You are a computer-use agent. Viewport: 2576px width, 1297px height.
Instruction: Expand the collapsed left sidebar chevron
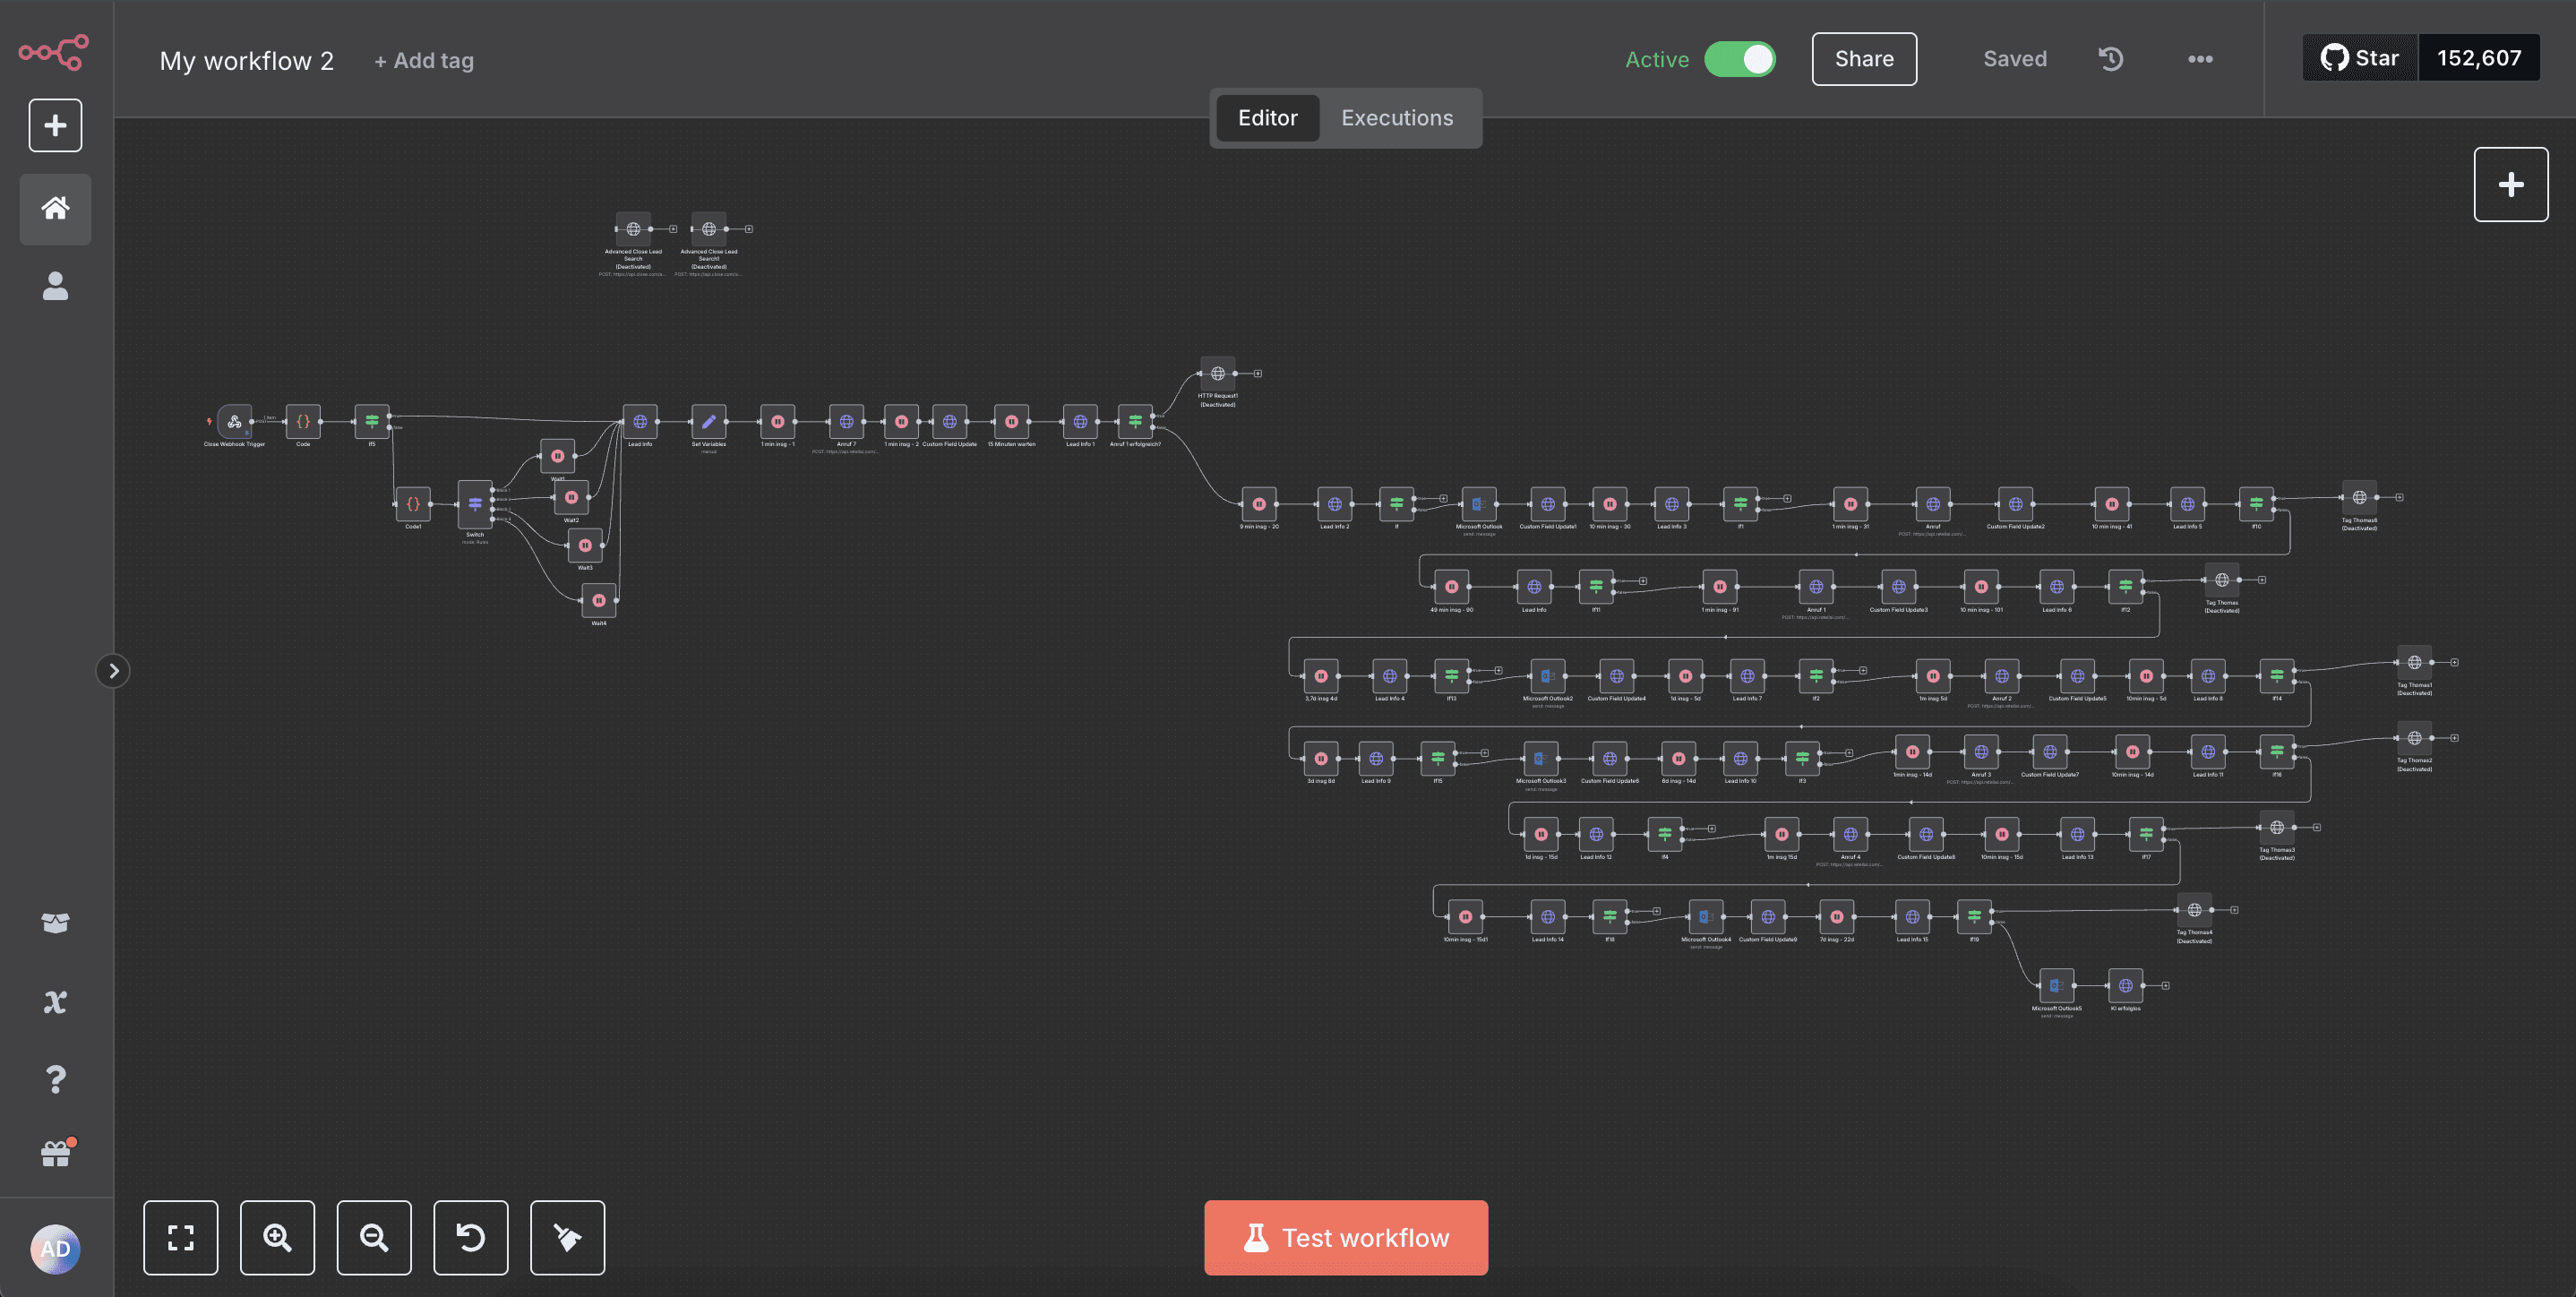pos(113,670)
